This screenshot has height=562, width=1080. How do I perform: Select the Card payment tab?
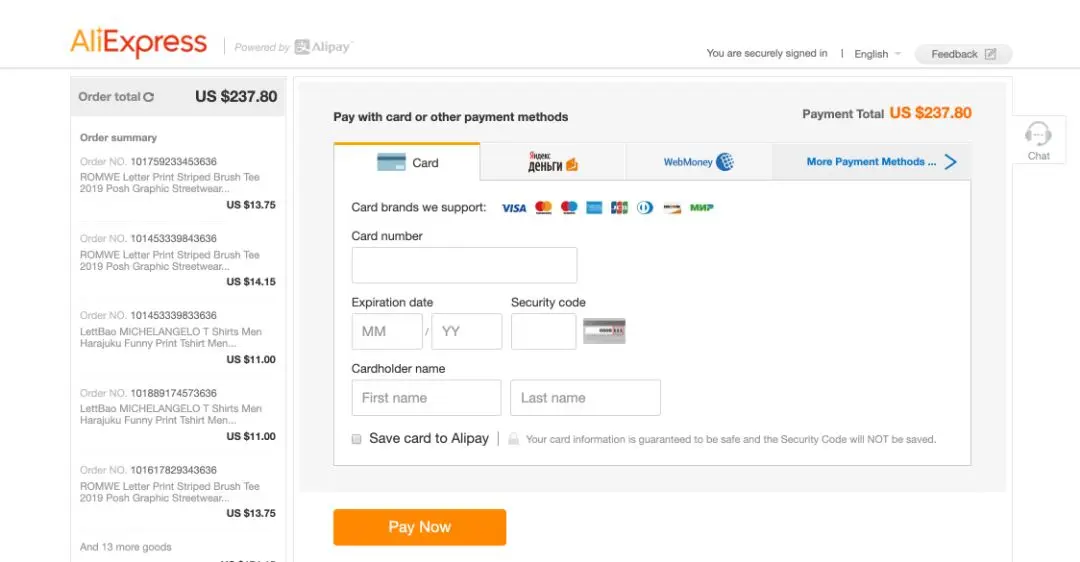407,163
